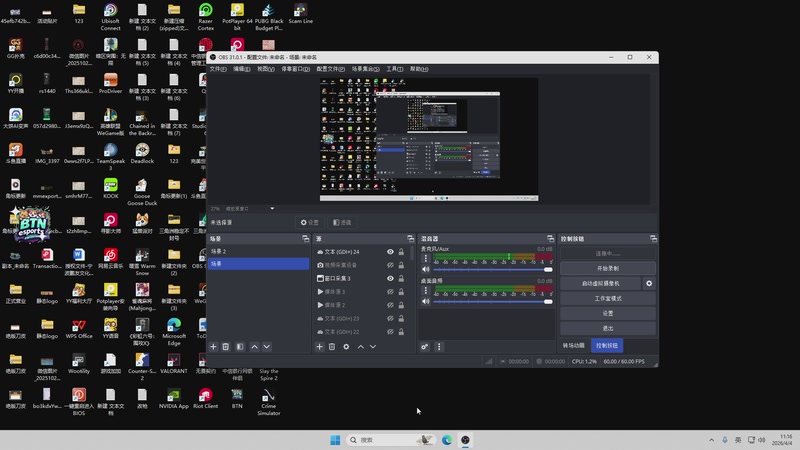Open the 视图(V) menu

point(265,69)
